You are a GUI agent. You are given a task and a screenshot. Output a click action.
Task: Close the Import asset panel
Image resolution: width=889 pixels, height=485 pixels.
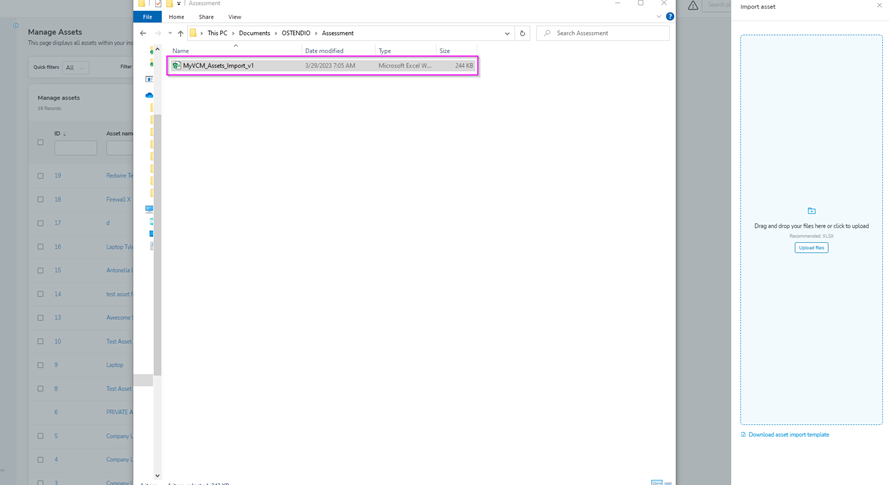[879, 5]
